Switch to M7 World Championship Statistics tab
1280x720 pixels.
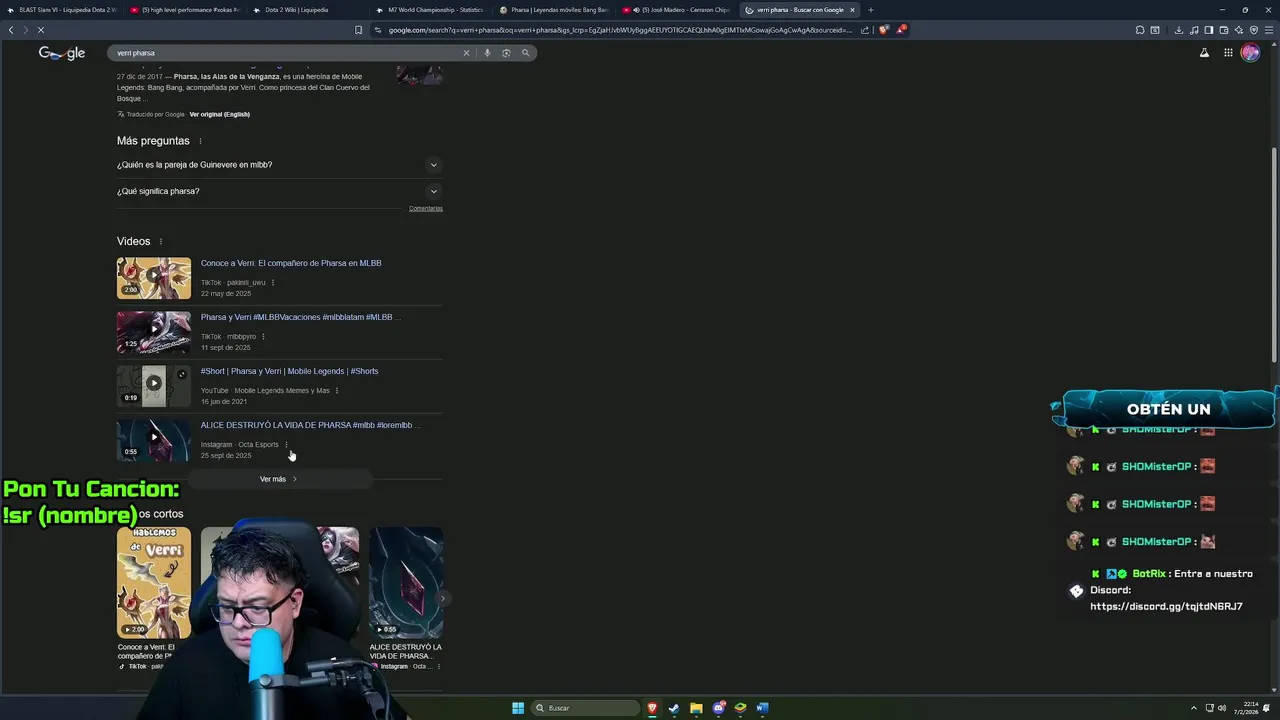click(431, 10)
